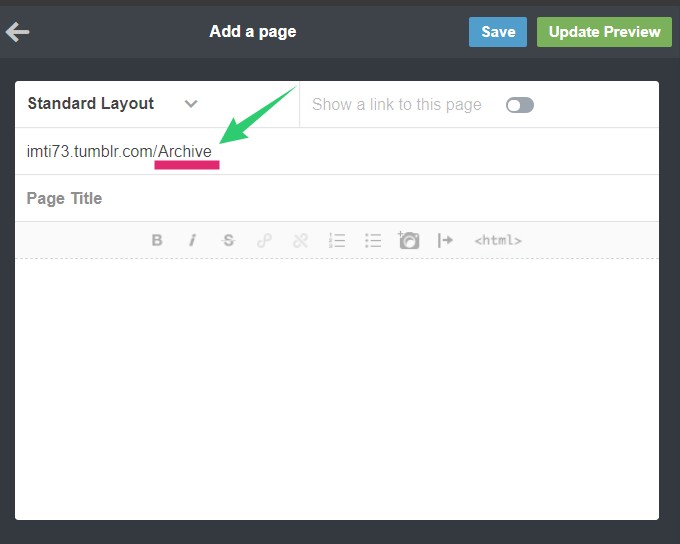Click the 'Show a link to this page' label

point(397,105)
